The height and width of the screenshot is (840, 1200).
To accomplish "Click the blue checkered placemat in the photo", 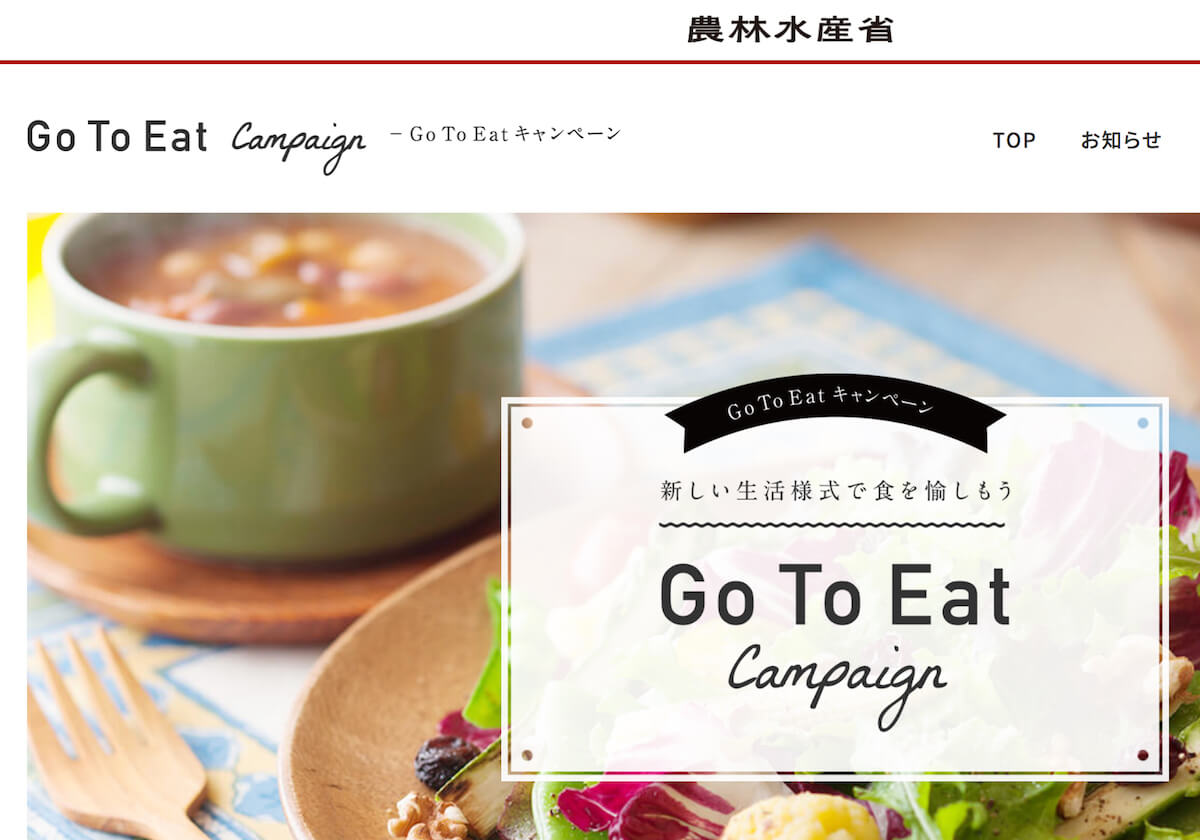I will click(x=800, y=320).
